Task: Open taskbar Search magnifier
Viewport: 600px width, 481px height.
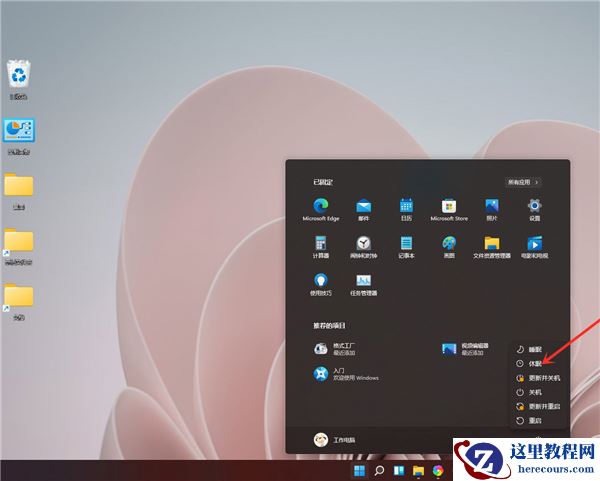Action: tap(379, 470)
